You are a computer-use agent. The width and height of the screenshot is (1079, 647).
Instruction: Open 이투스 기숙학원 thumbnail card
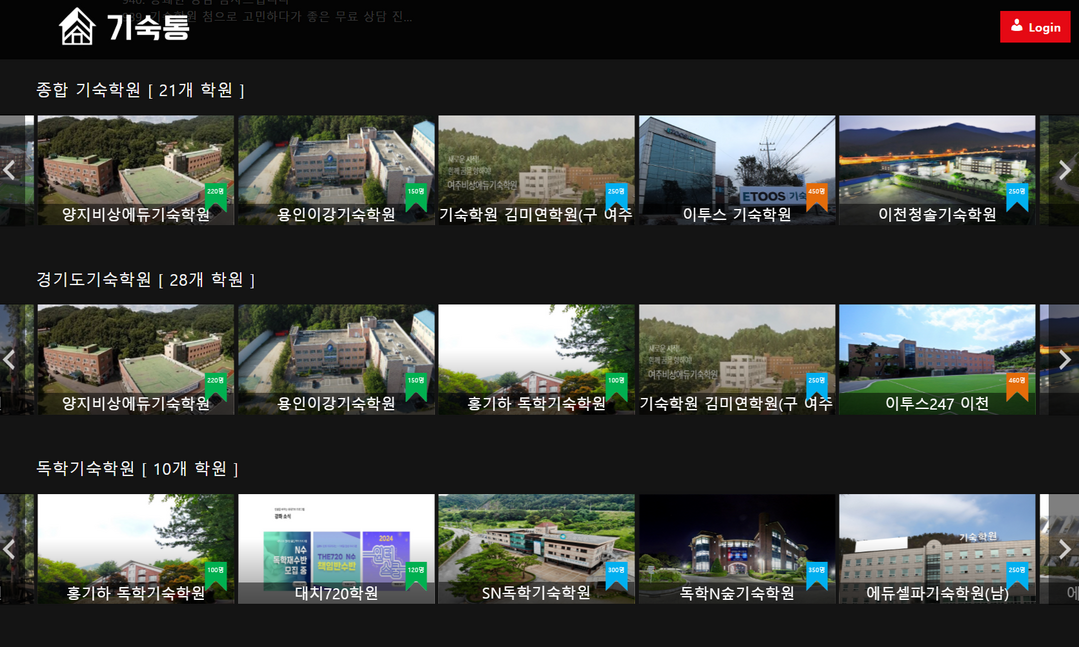(x=736, y=169)
